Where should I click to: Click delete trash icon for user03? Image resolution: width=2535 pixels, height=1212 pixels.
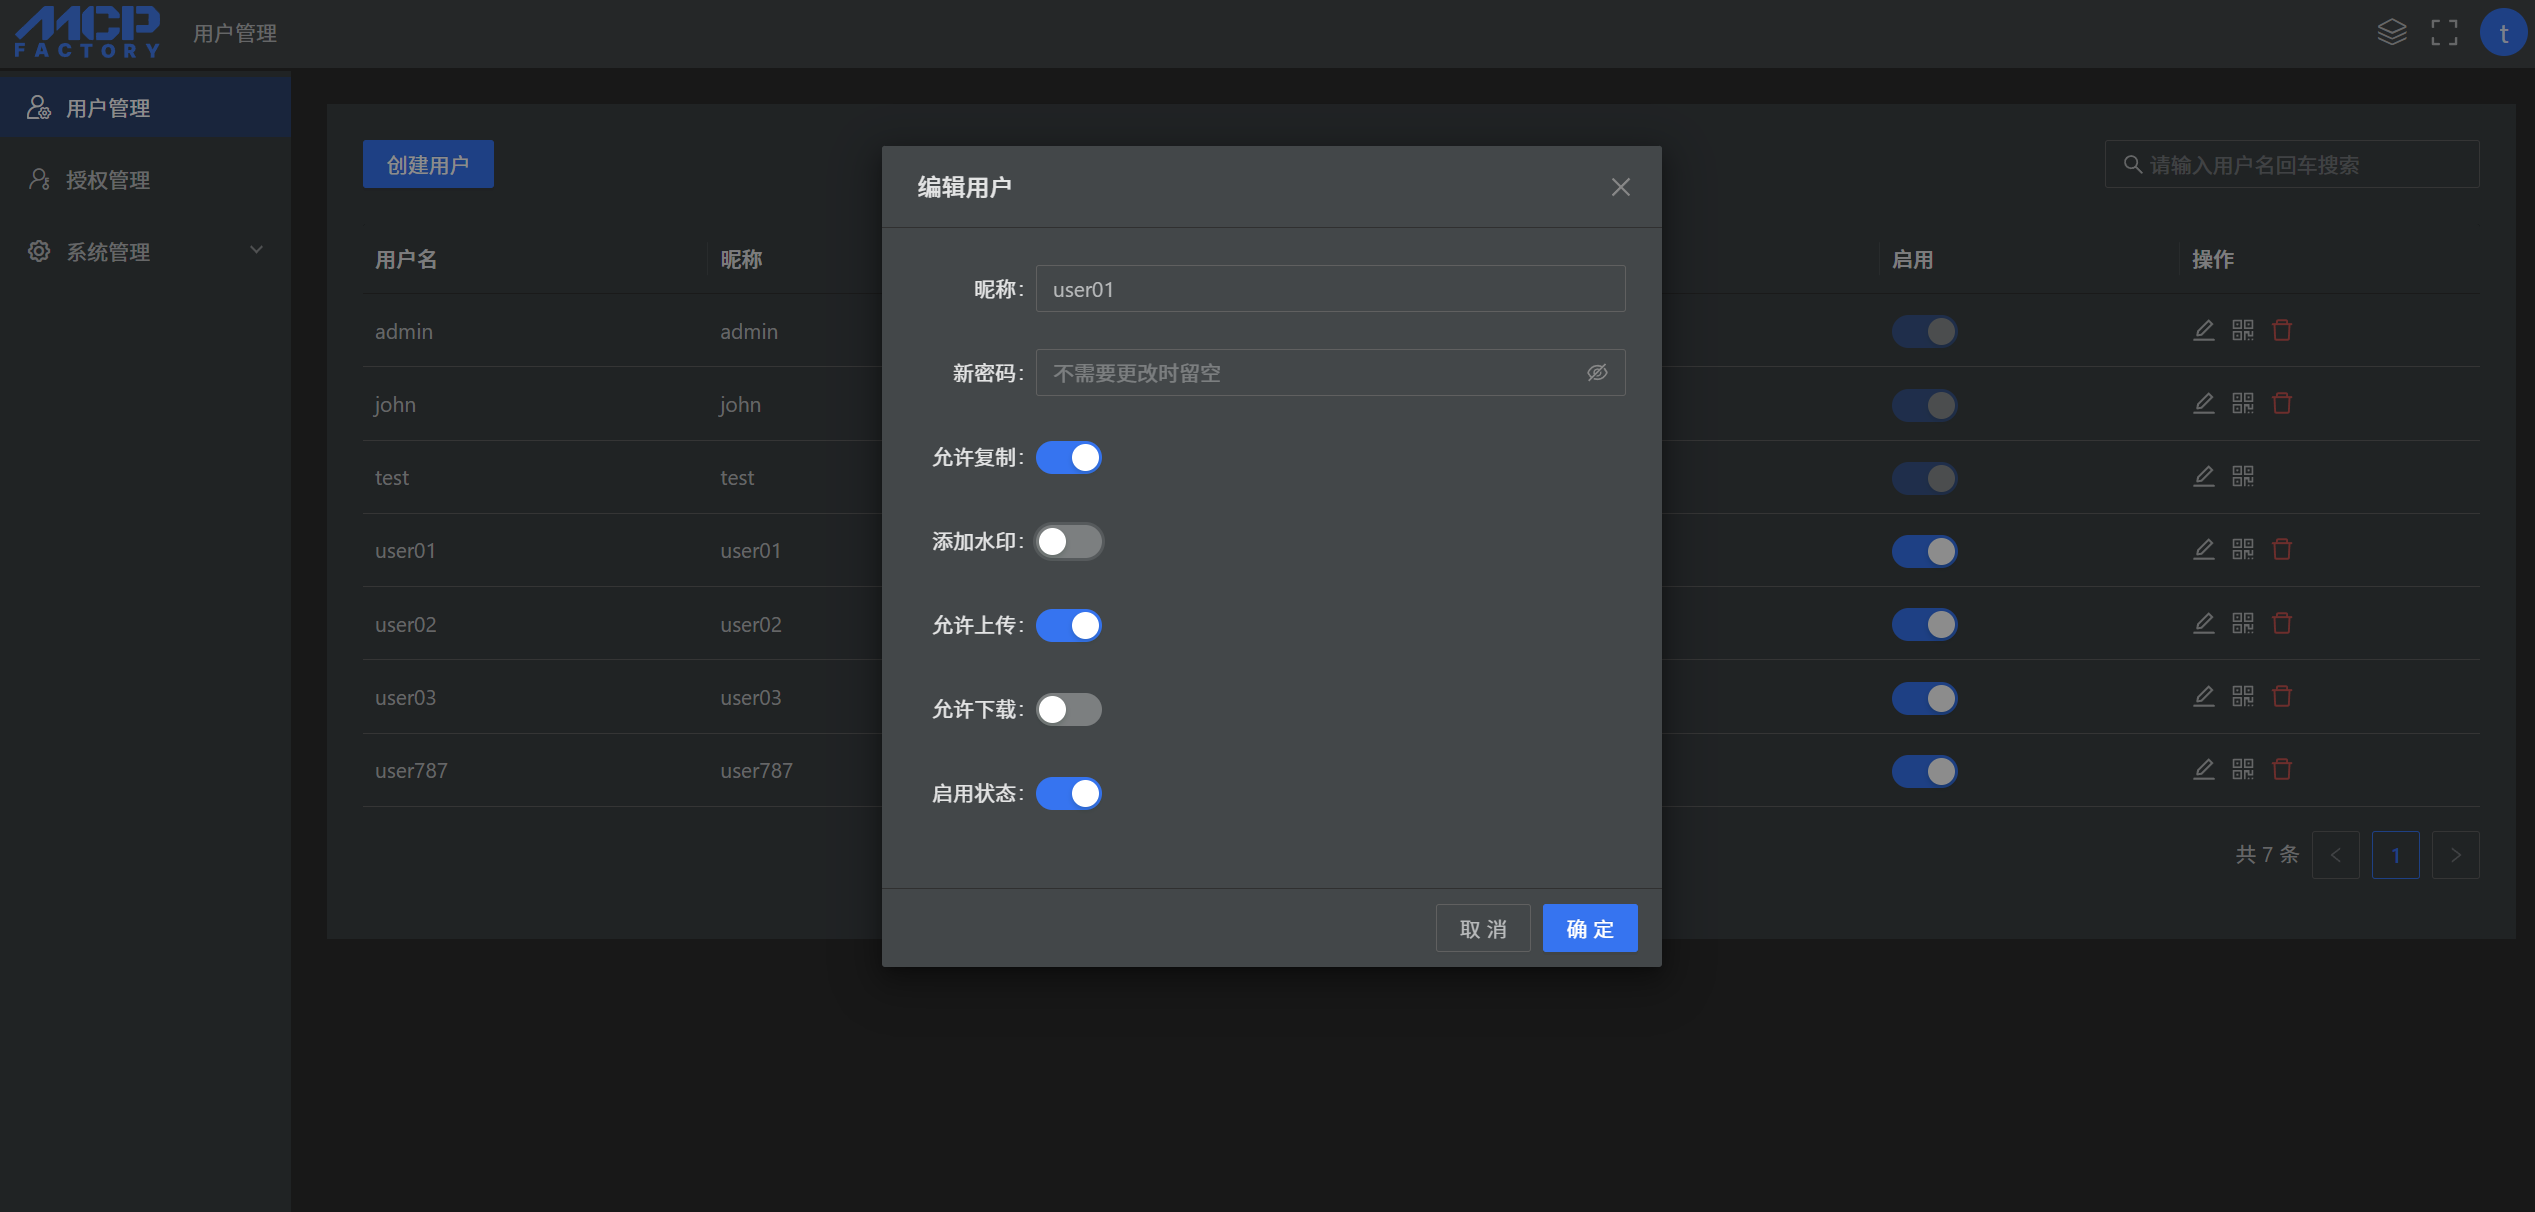tap(2281, 696)
